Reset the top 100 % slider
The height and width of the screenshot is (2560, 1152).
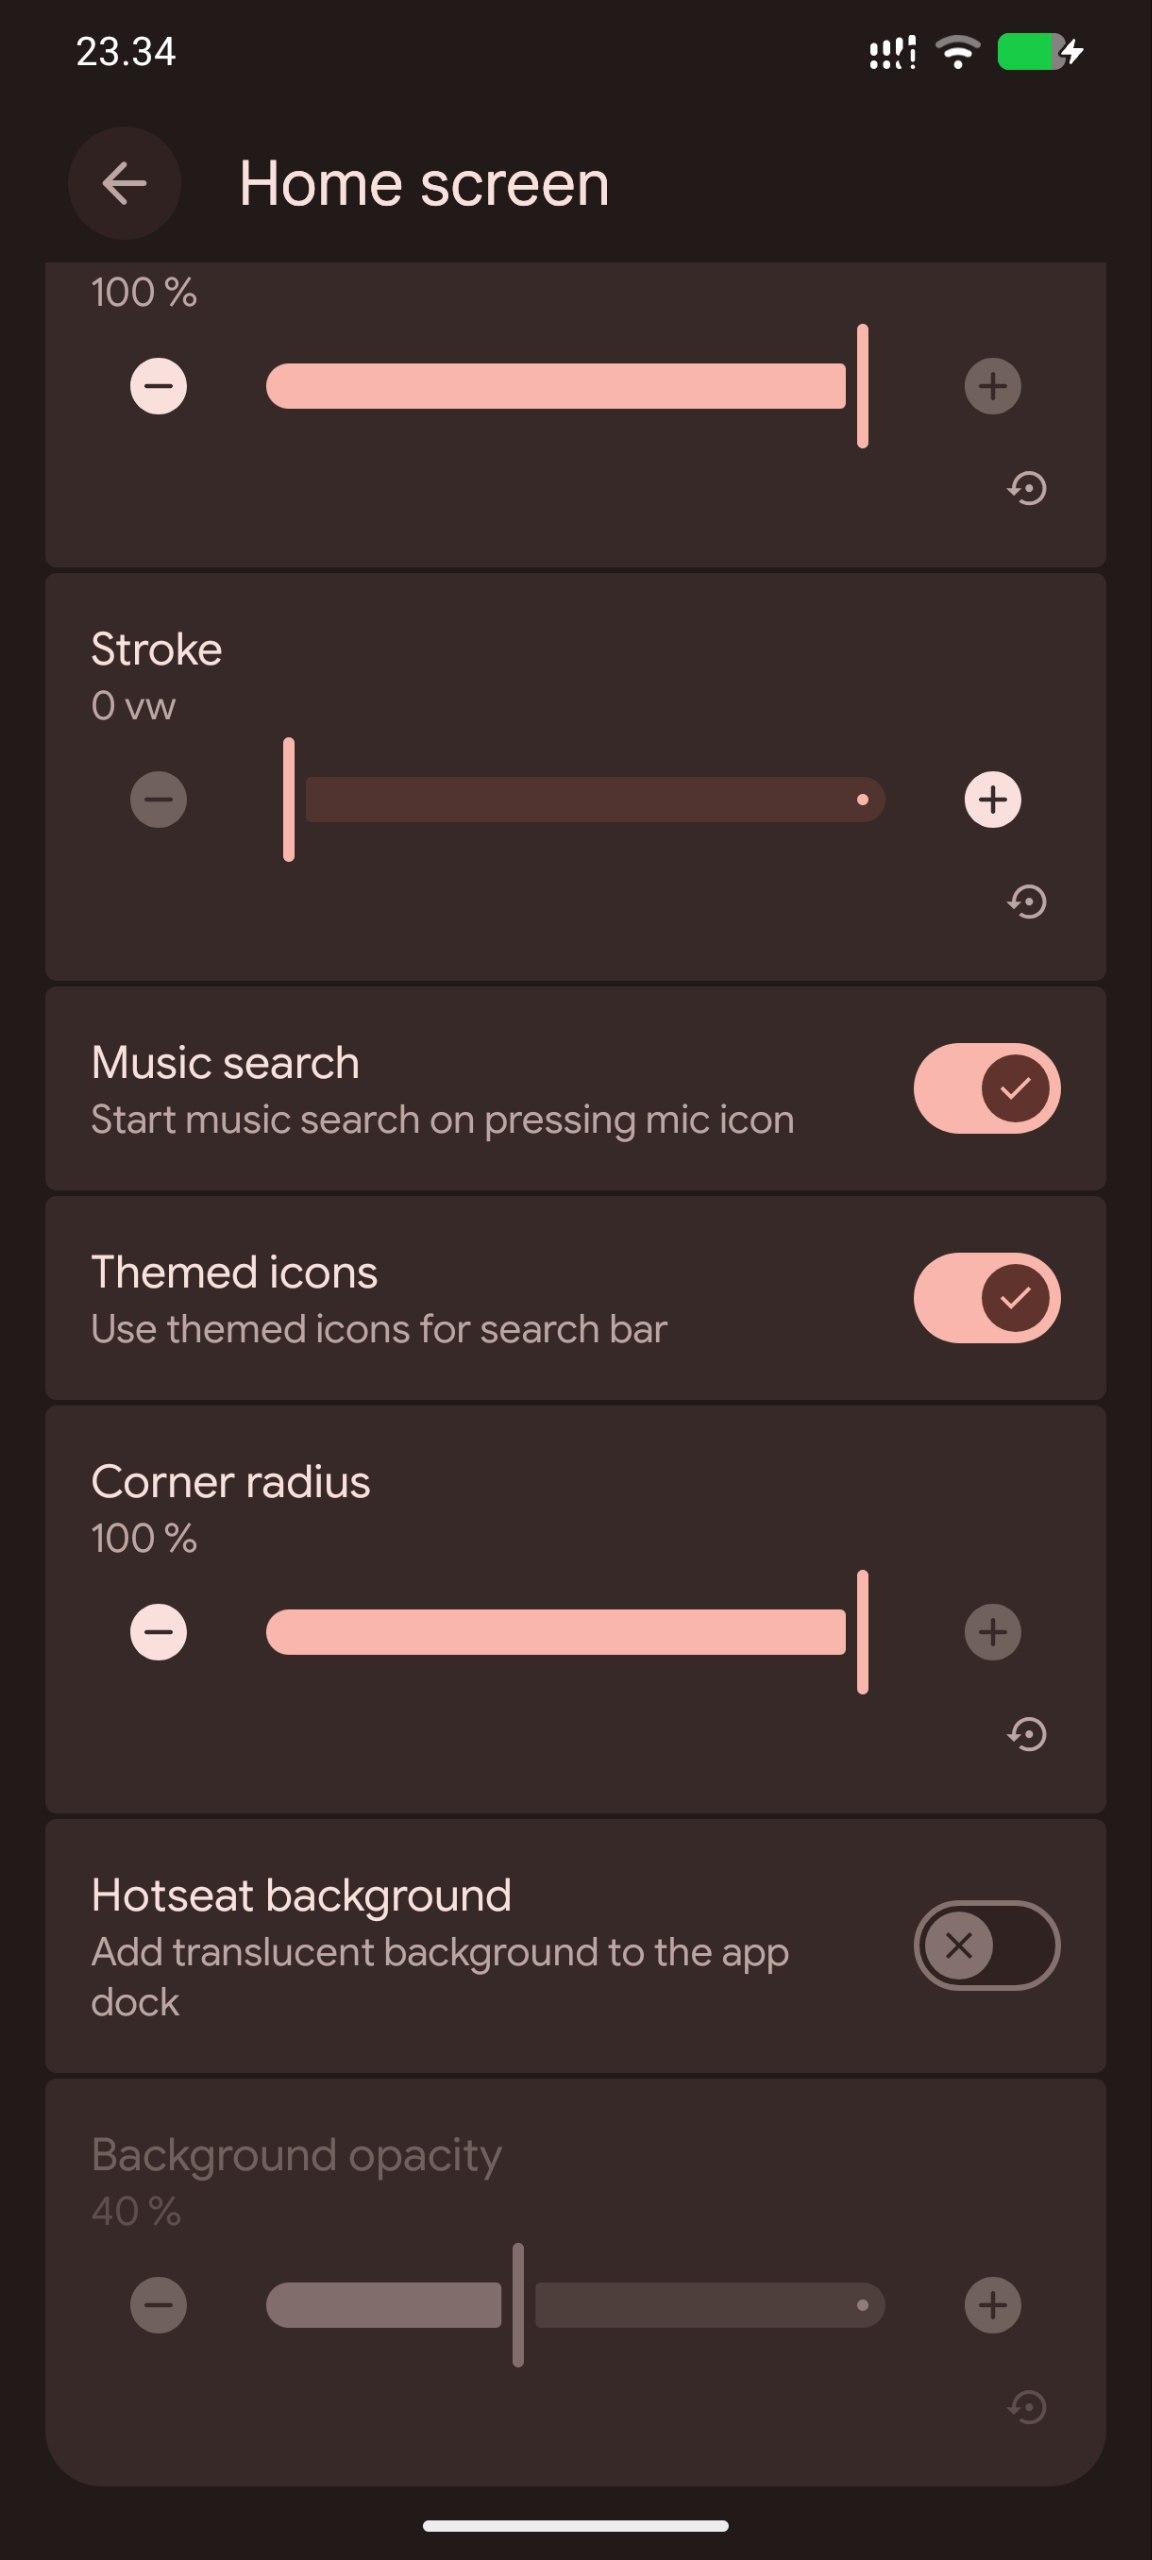click(1027, 489)
